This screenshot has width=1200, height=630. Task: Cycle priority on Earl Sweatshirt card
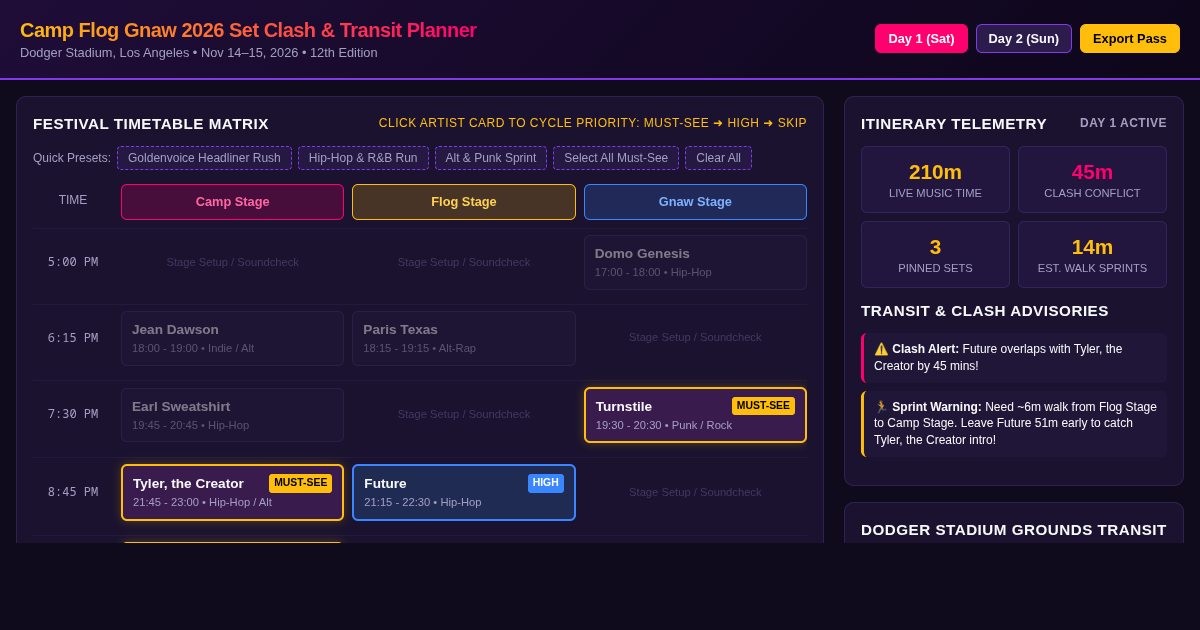pos(232,415)
